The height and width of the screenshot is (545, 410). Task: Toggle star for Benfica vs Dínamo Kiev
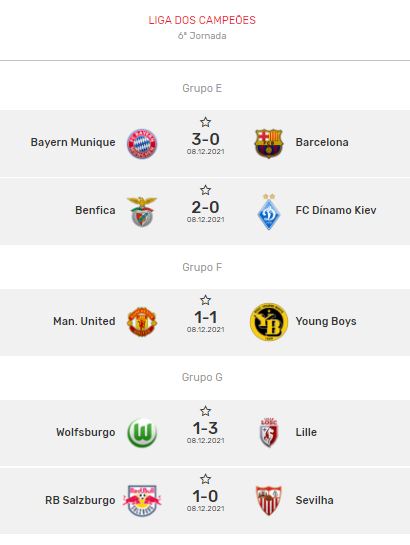(205, 190)
